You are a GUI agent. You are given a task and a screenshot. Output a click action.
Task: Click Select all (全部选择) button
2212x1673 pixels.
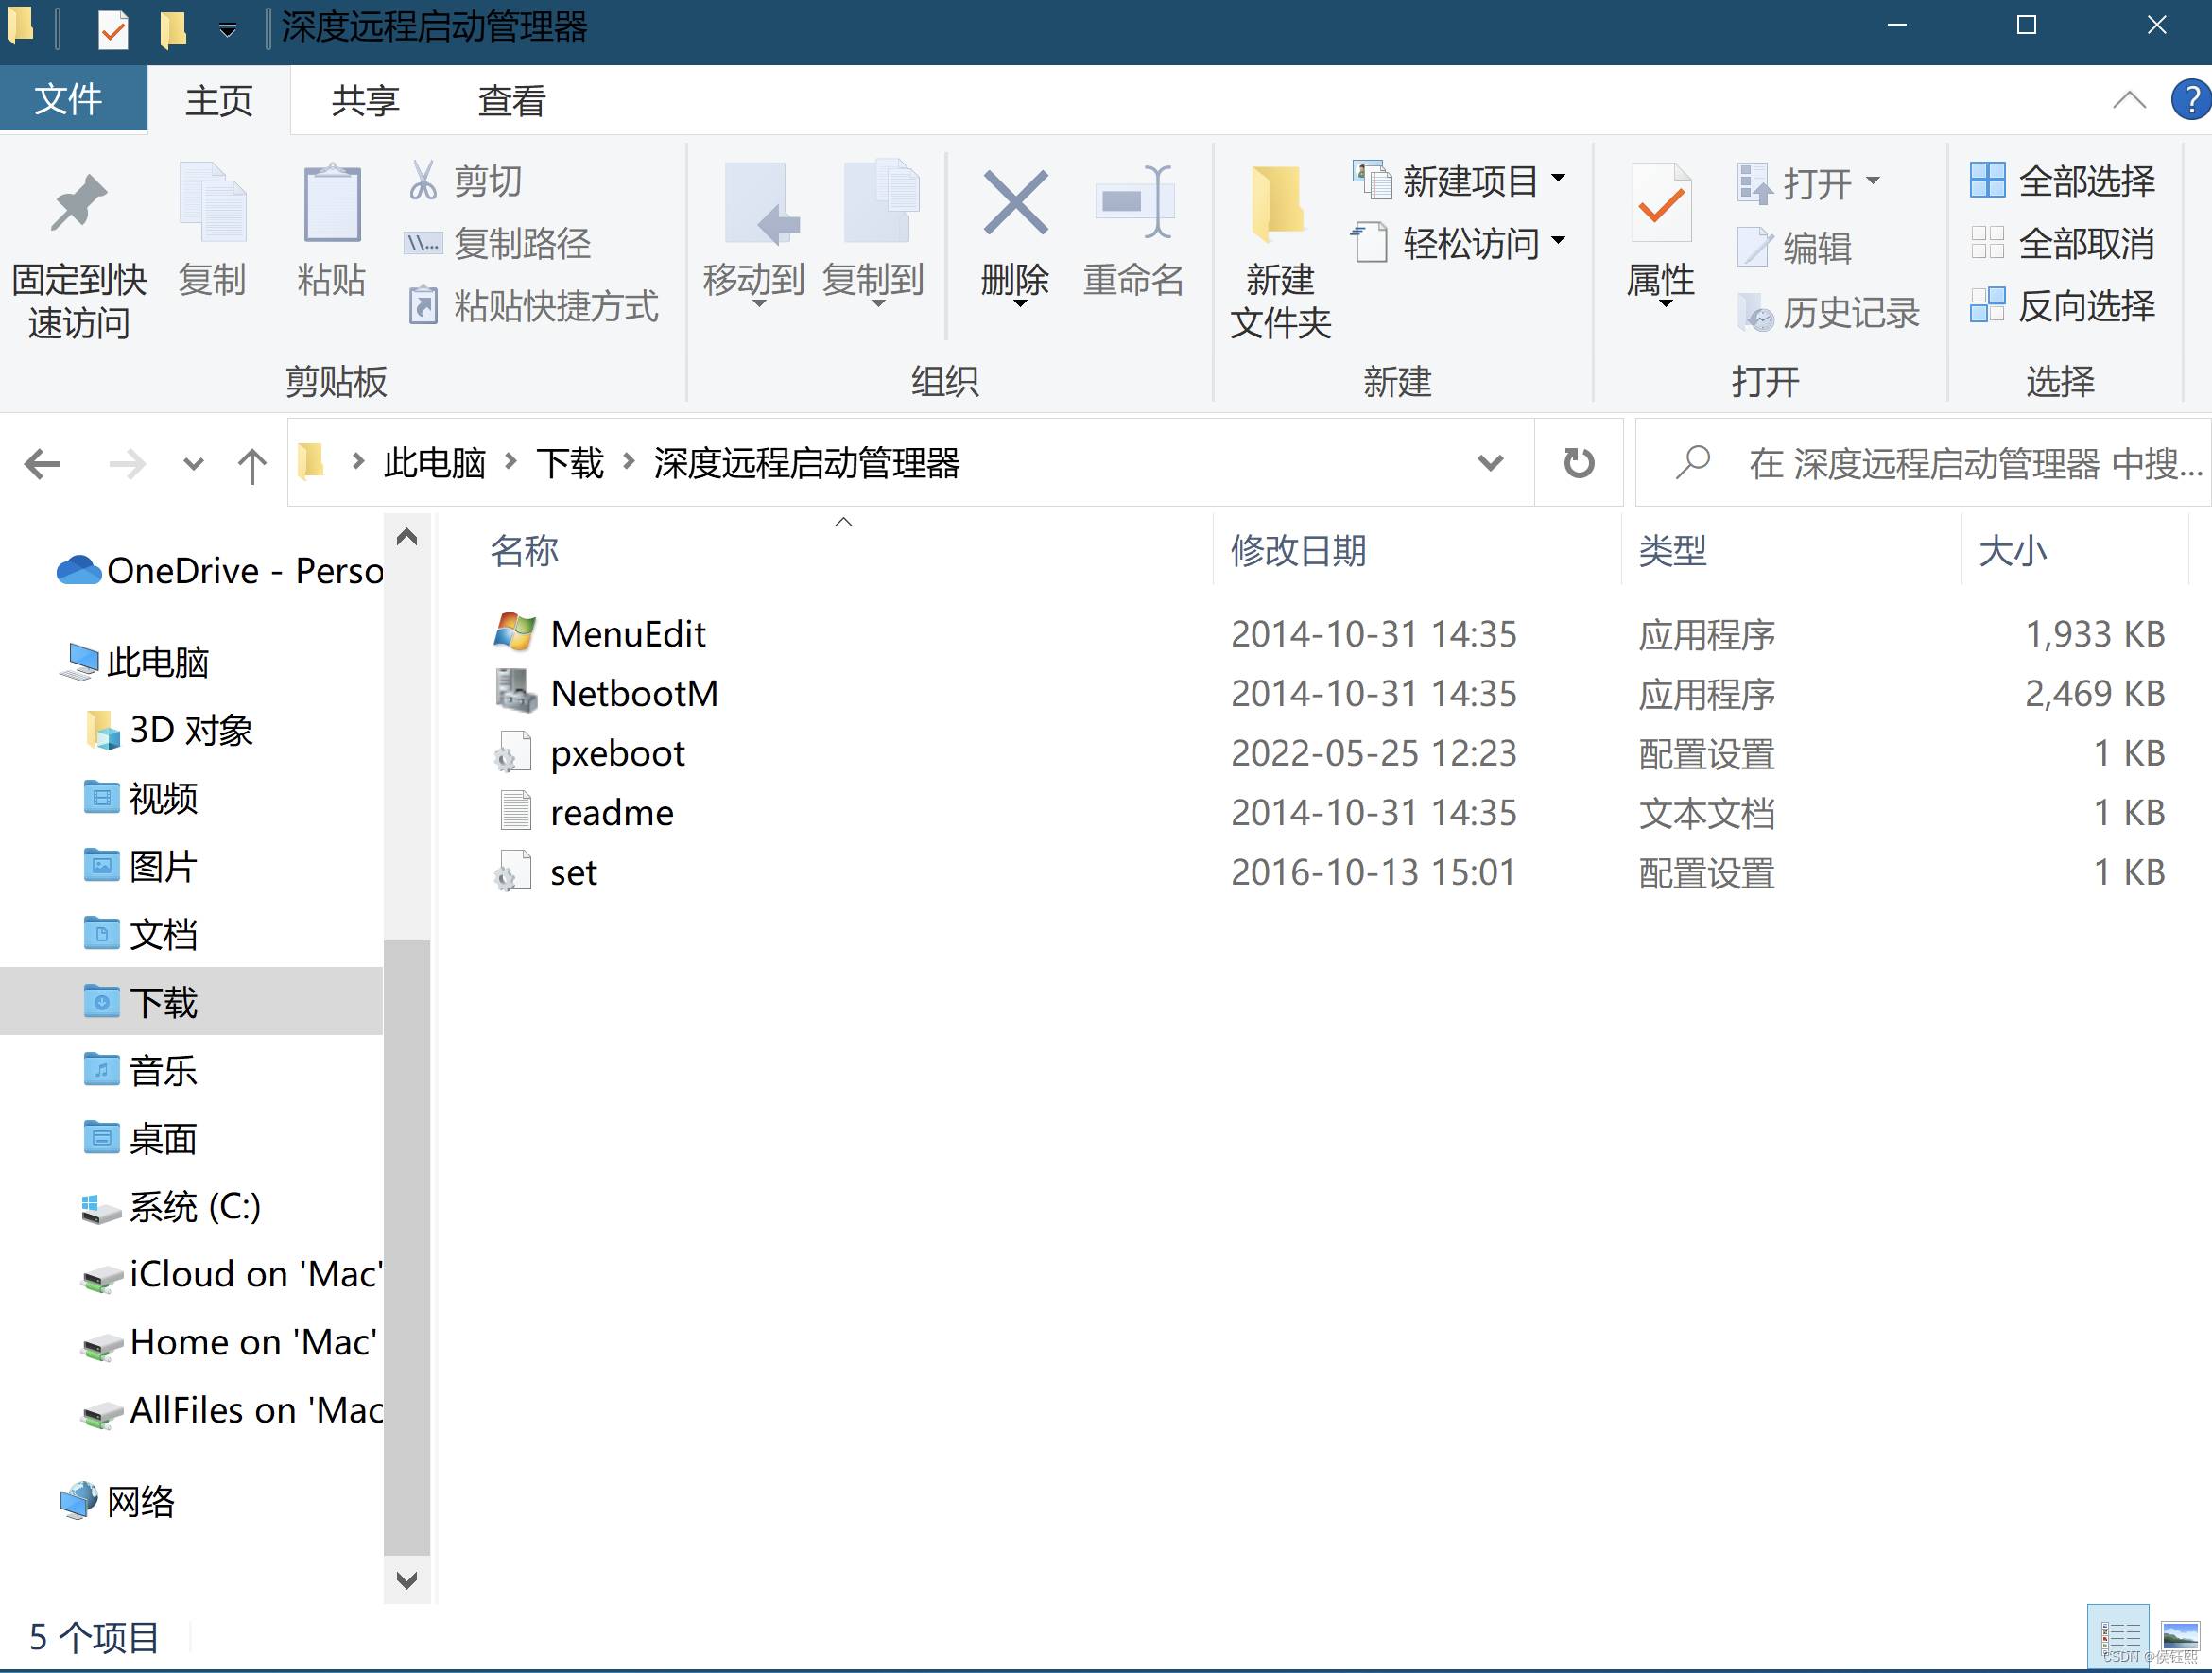click(2064, 181)
